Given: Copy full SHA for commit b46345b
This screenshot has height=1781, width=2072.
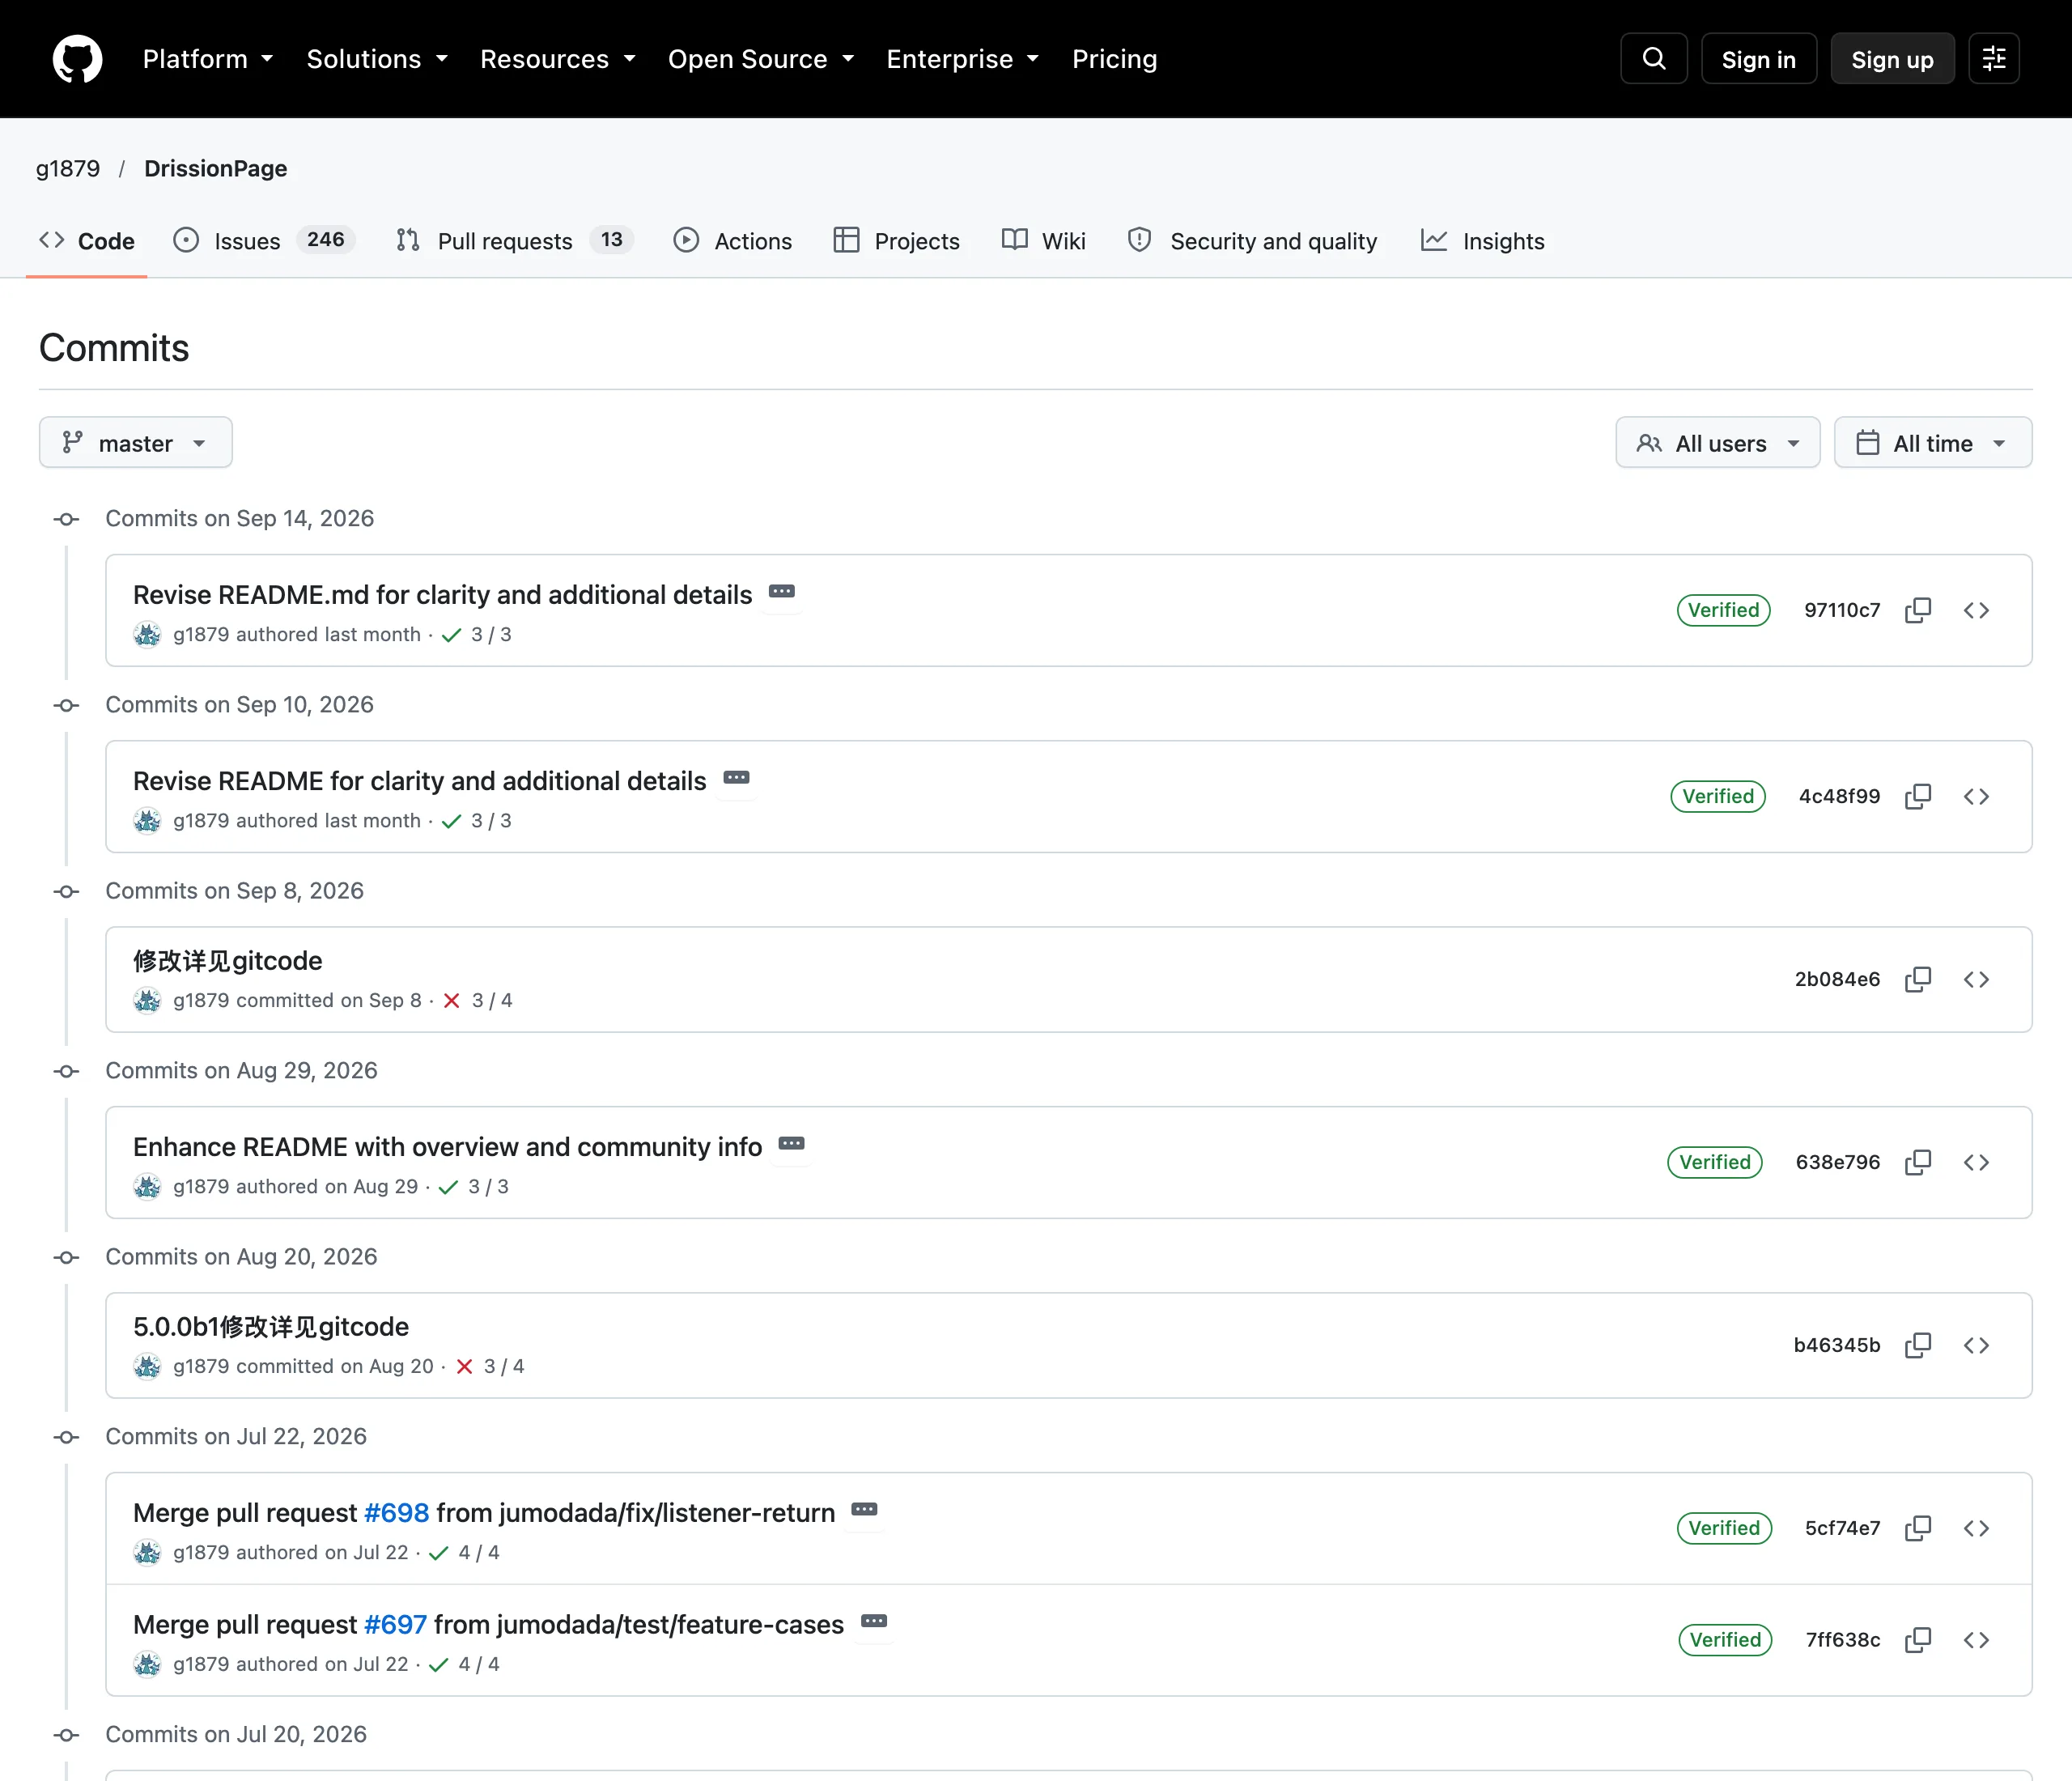Looking at the screenshot, I should pos(1918,1345).
